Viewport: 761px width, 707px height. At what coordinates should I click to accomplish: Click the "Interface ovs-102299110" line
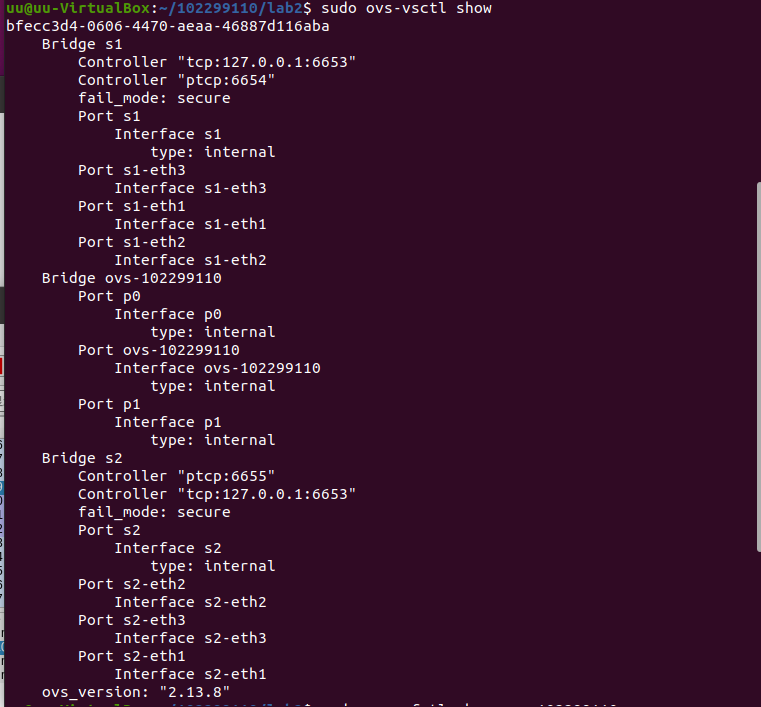(217, 368)
